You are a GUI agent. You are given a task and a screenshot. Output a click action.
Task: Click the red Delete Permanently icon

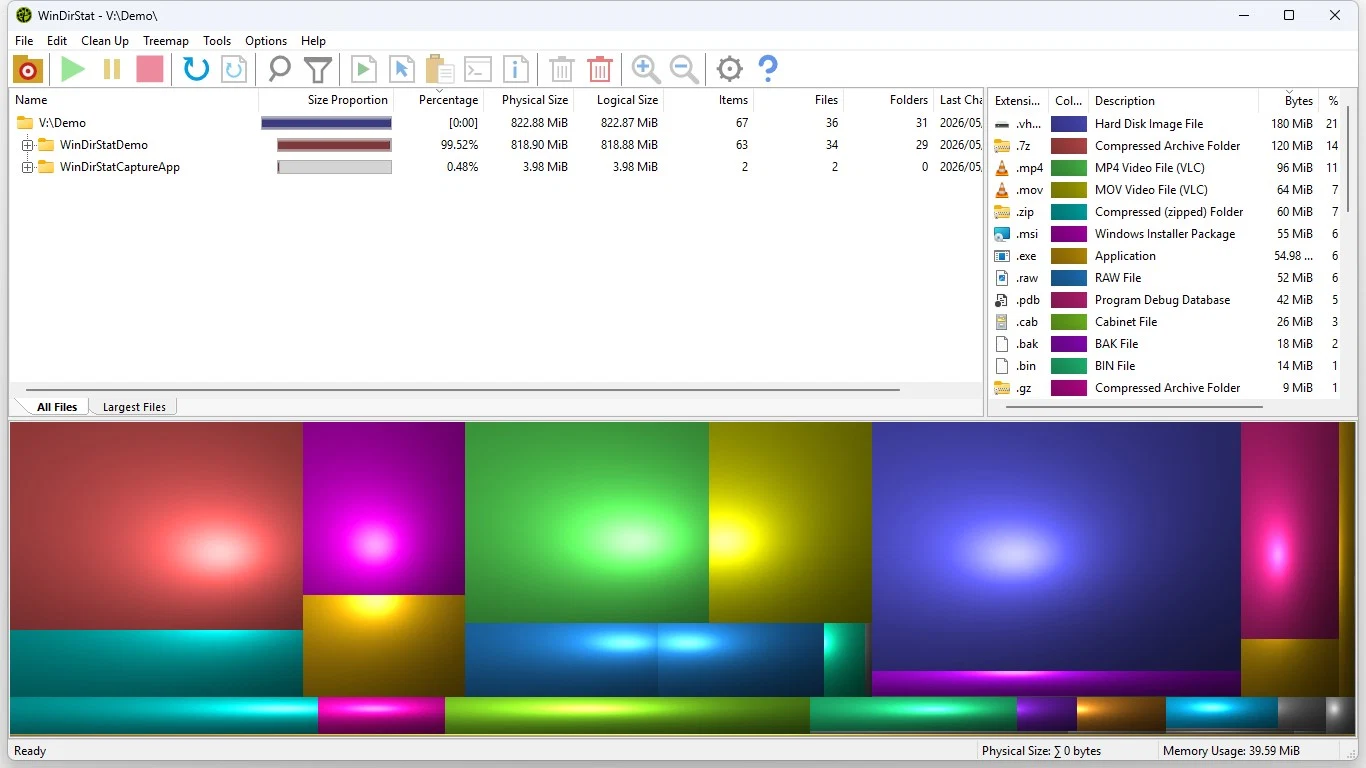600,69
